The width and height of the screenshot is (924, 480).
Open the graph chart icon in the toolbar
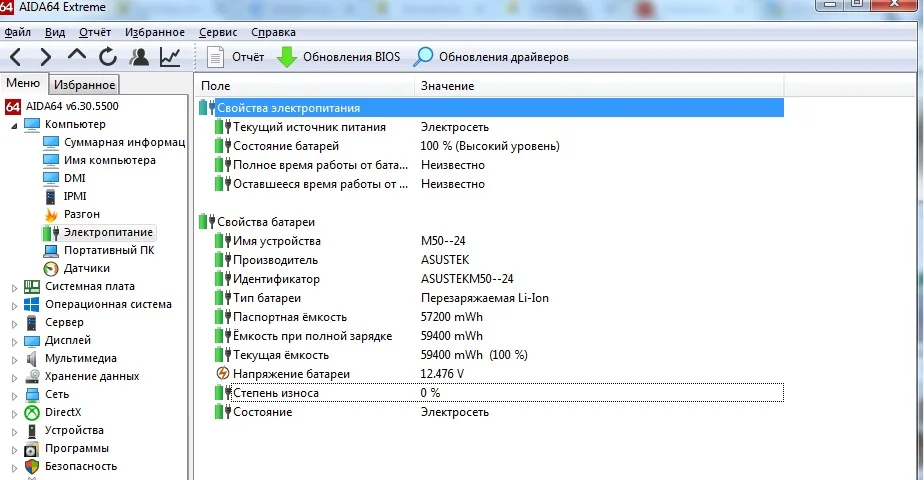click(x=170, y=57)
